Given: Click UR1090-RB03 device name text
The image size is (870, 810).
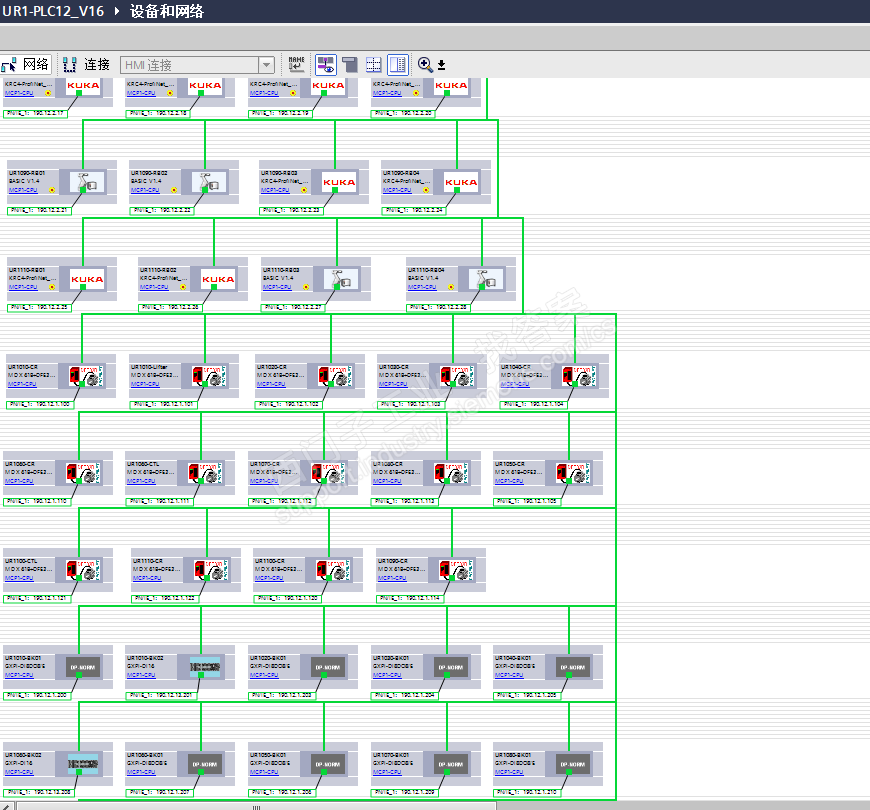Looking at the screenshot, I should [279, 173].
